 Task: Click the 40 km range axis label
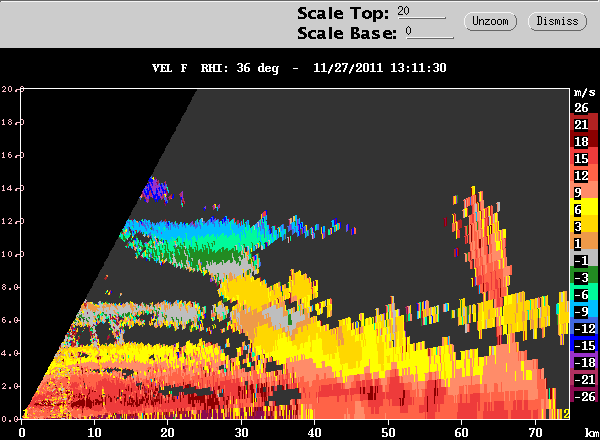(315, 432)
